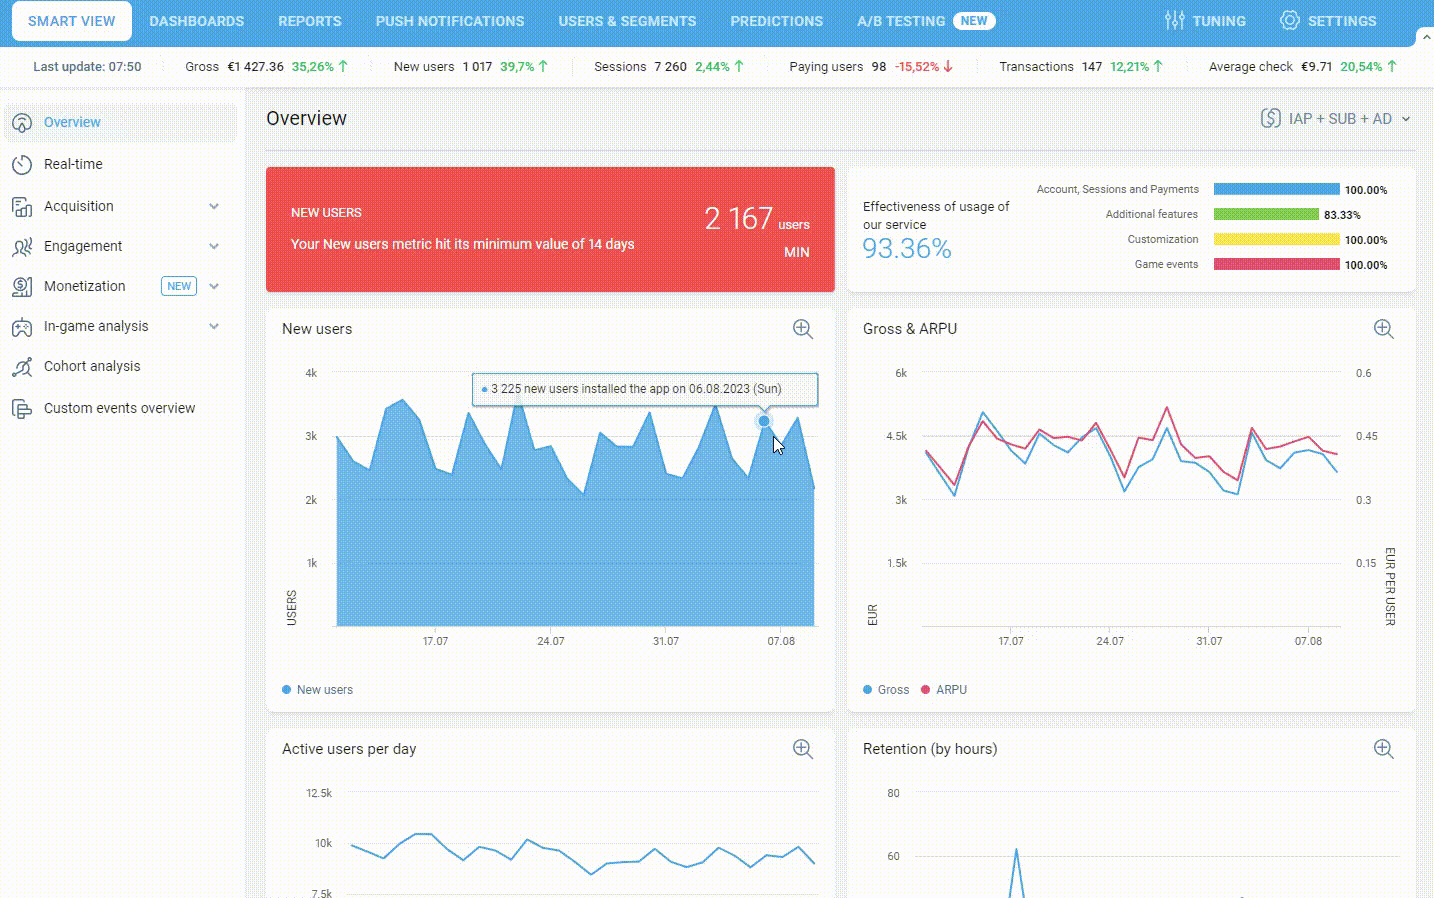This screenshot has width=1434, height=898.
Task: Enlarge the Active users per day chart
Action: (x=802, y=749)
